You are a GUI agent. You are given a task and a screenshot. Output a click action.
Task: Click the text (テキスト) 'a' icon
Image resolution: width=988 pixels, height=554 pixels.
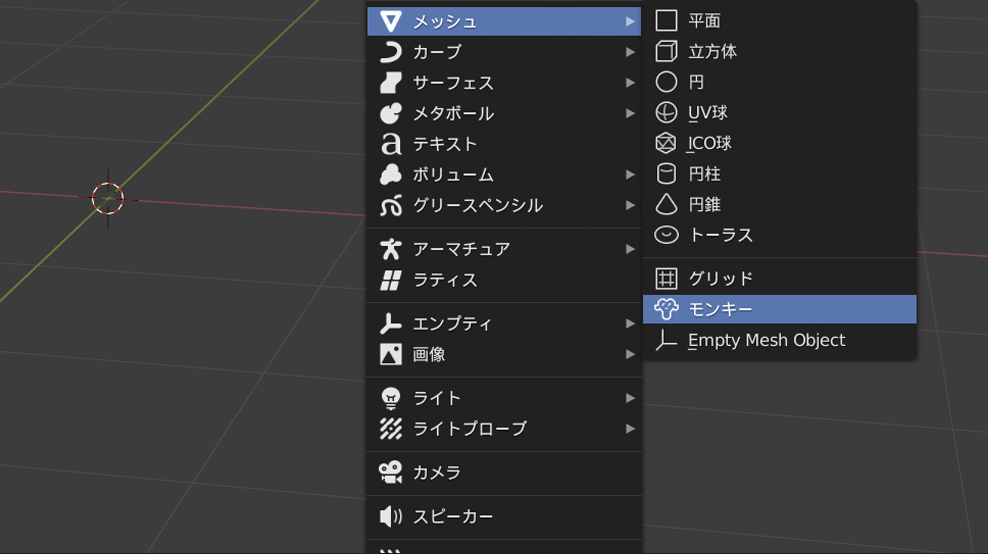tap(391, 144)
